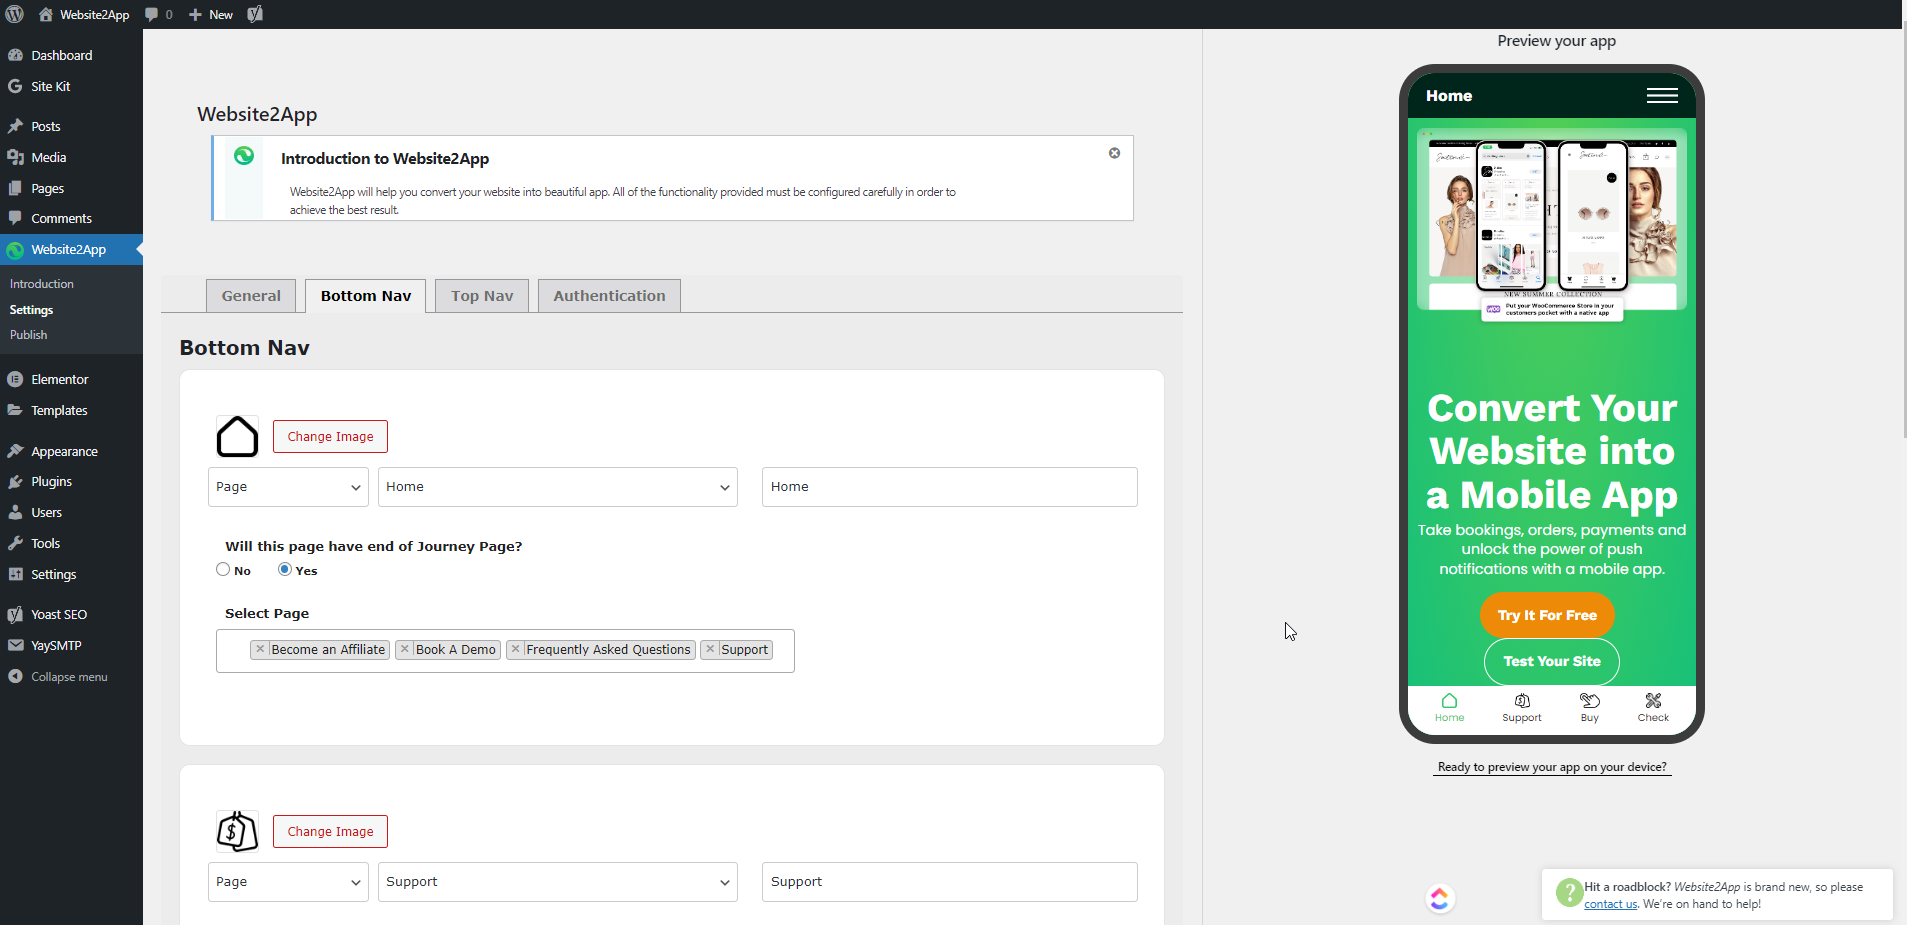Viewport: 1907px width, 925px height.
Task: Click the Comments sidebar icon
Action: 15,218
